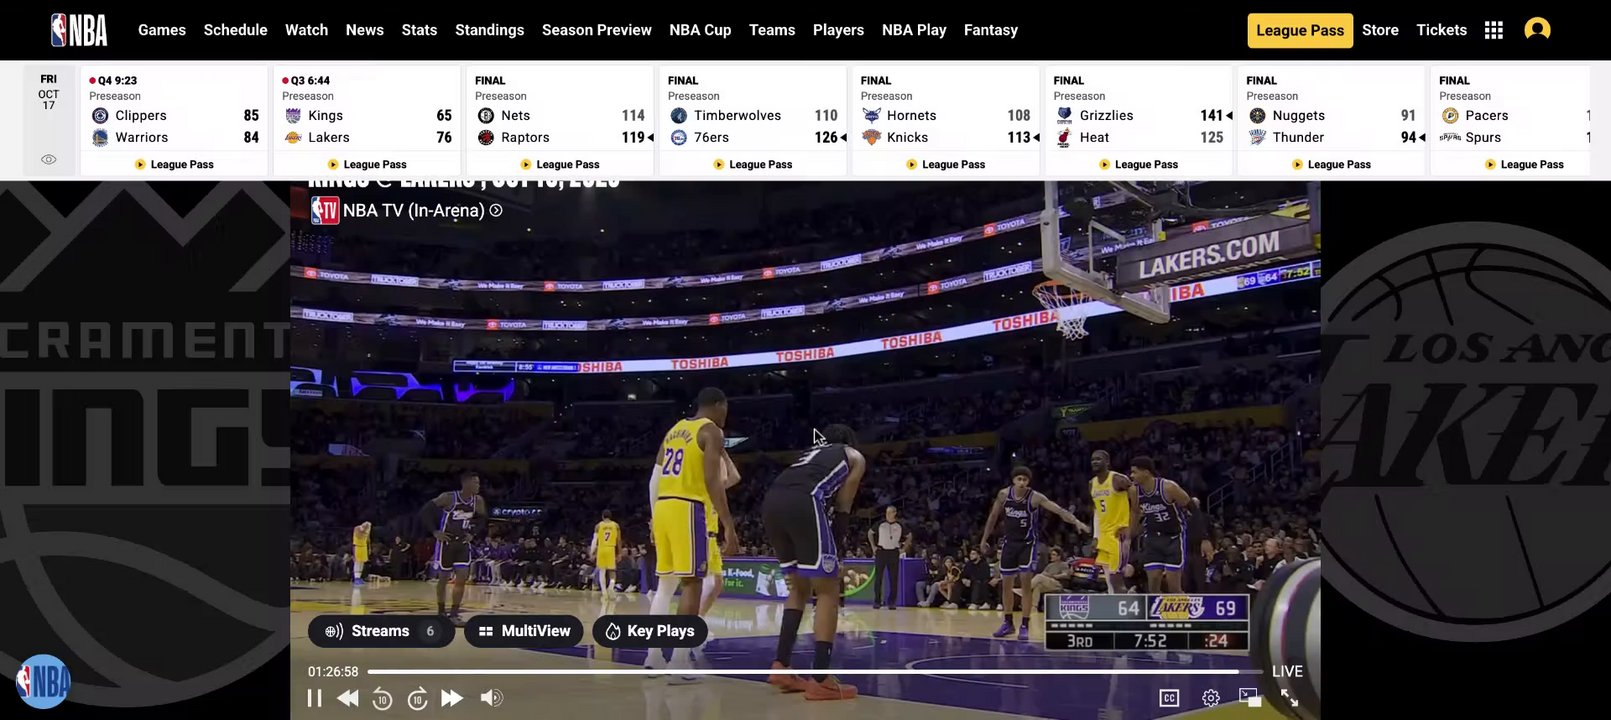Open the News menu item
The height and width of the screenshot is (720, 1611).
pyautogui.click(x=365, y=30)
